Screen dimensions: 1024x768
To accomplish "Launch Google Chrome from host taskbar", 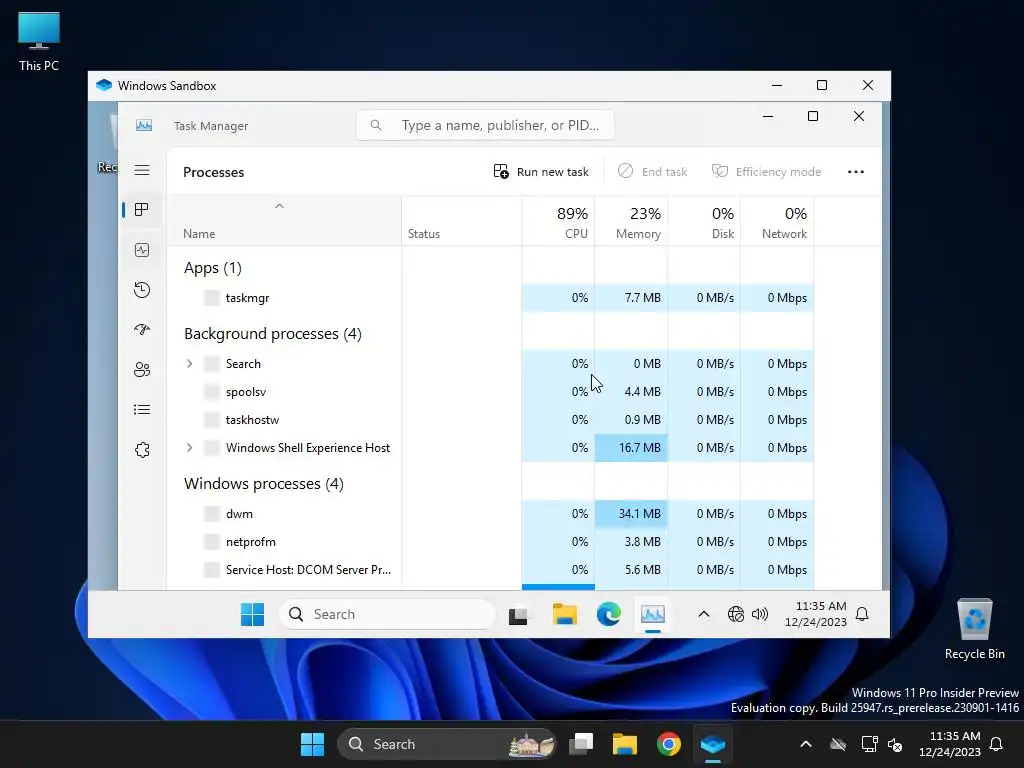I will [669, 744].
